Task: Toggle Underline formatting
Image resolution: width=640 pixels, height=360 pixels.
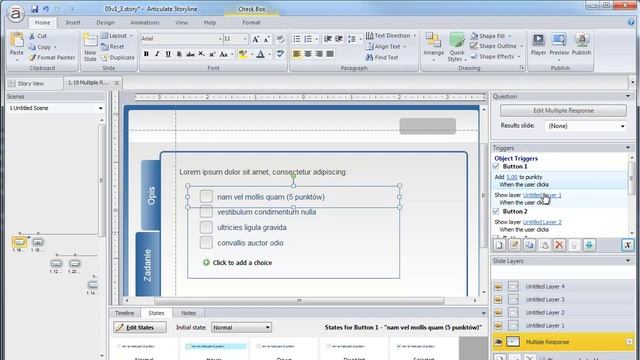Action: pos(168,54)
